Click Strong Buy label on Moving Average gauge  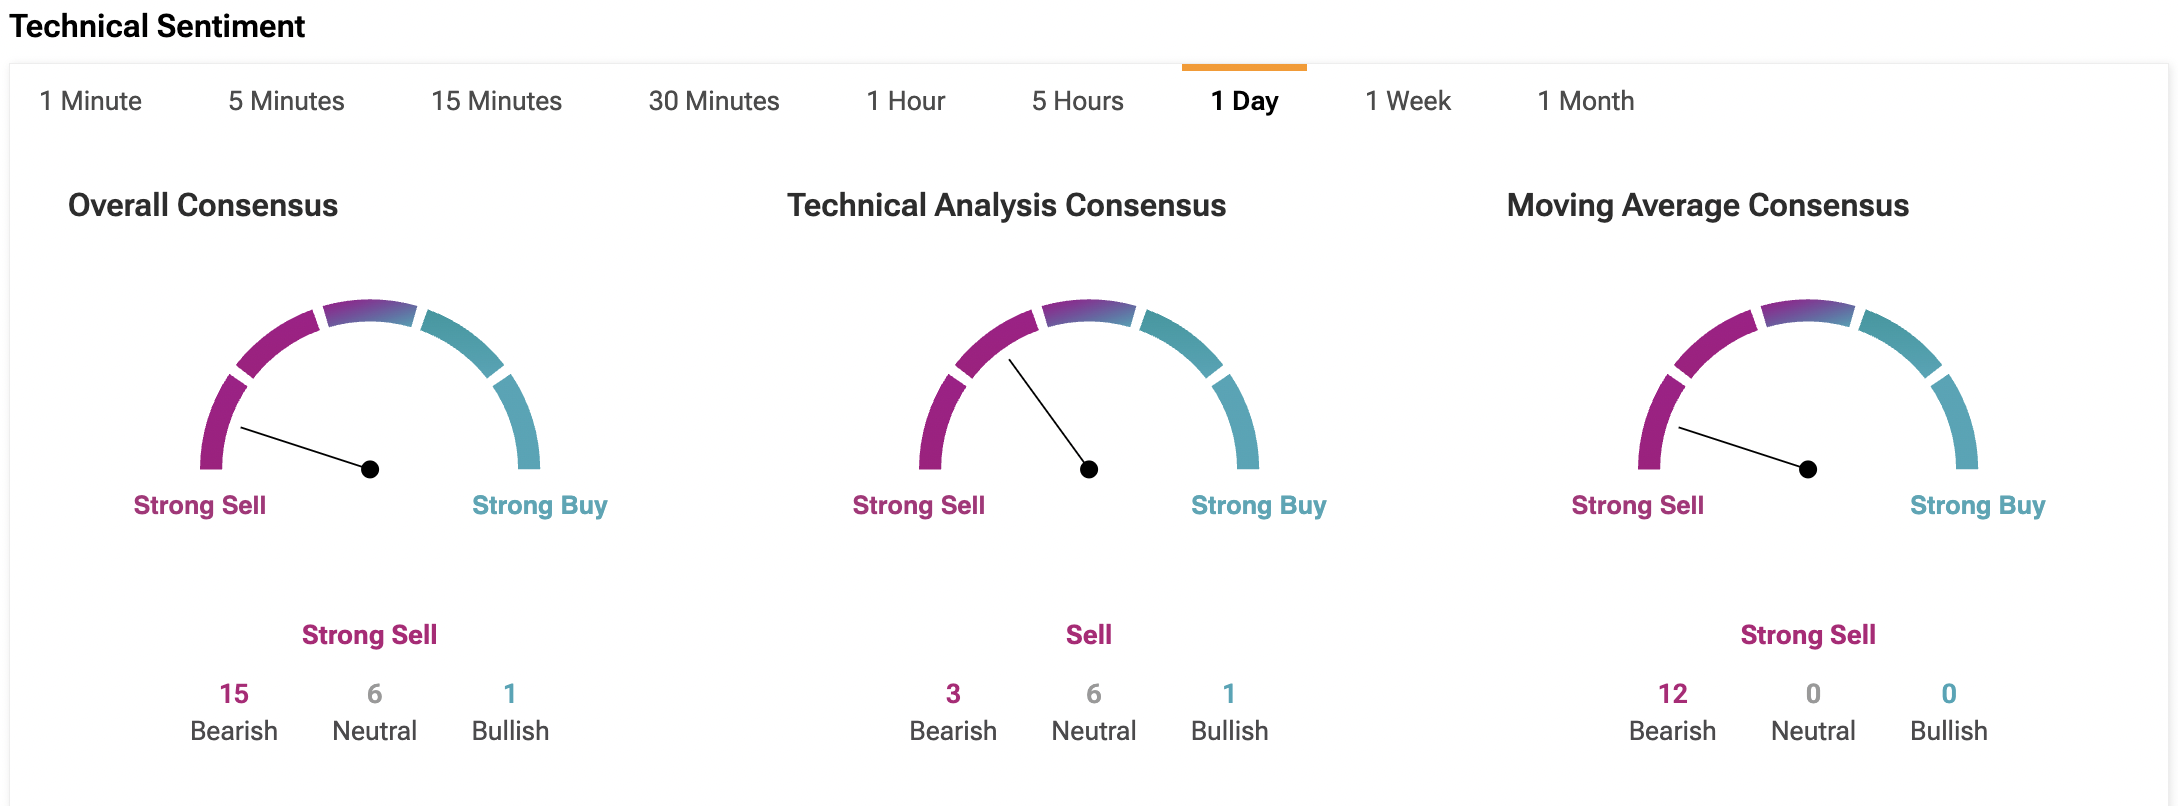click(x=1977, y=506)
